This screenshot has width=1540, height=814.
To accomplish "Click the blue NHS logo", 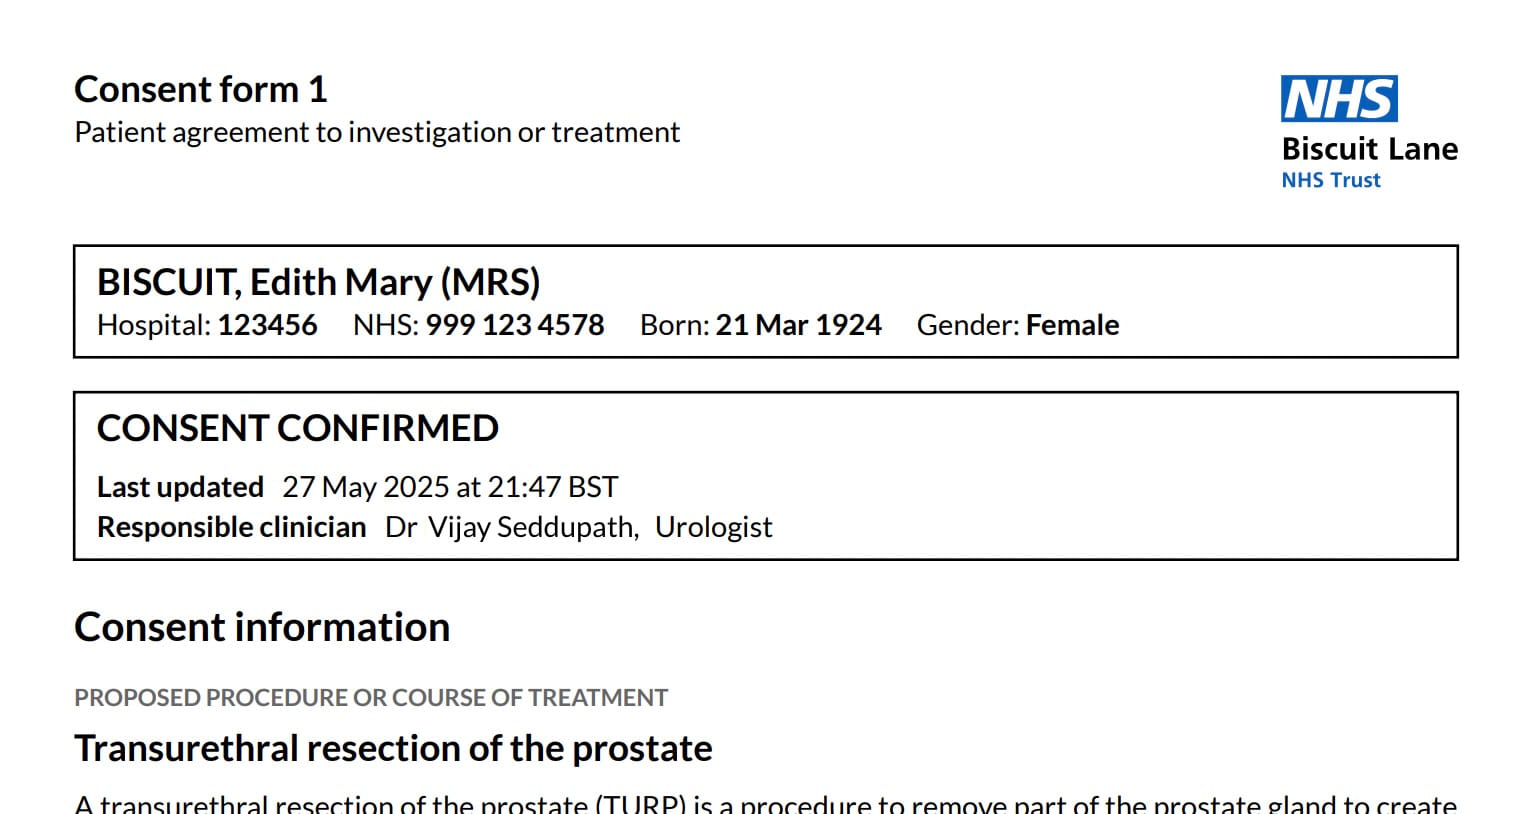I will [x=1339, y=99].
